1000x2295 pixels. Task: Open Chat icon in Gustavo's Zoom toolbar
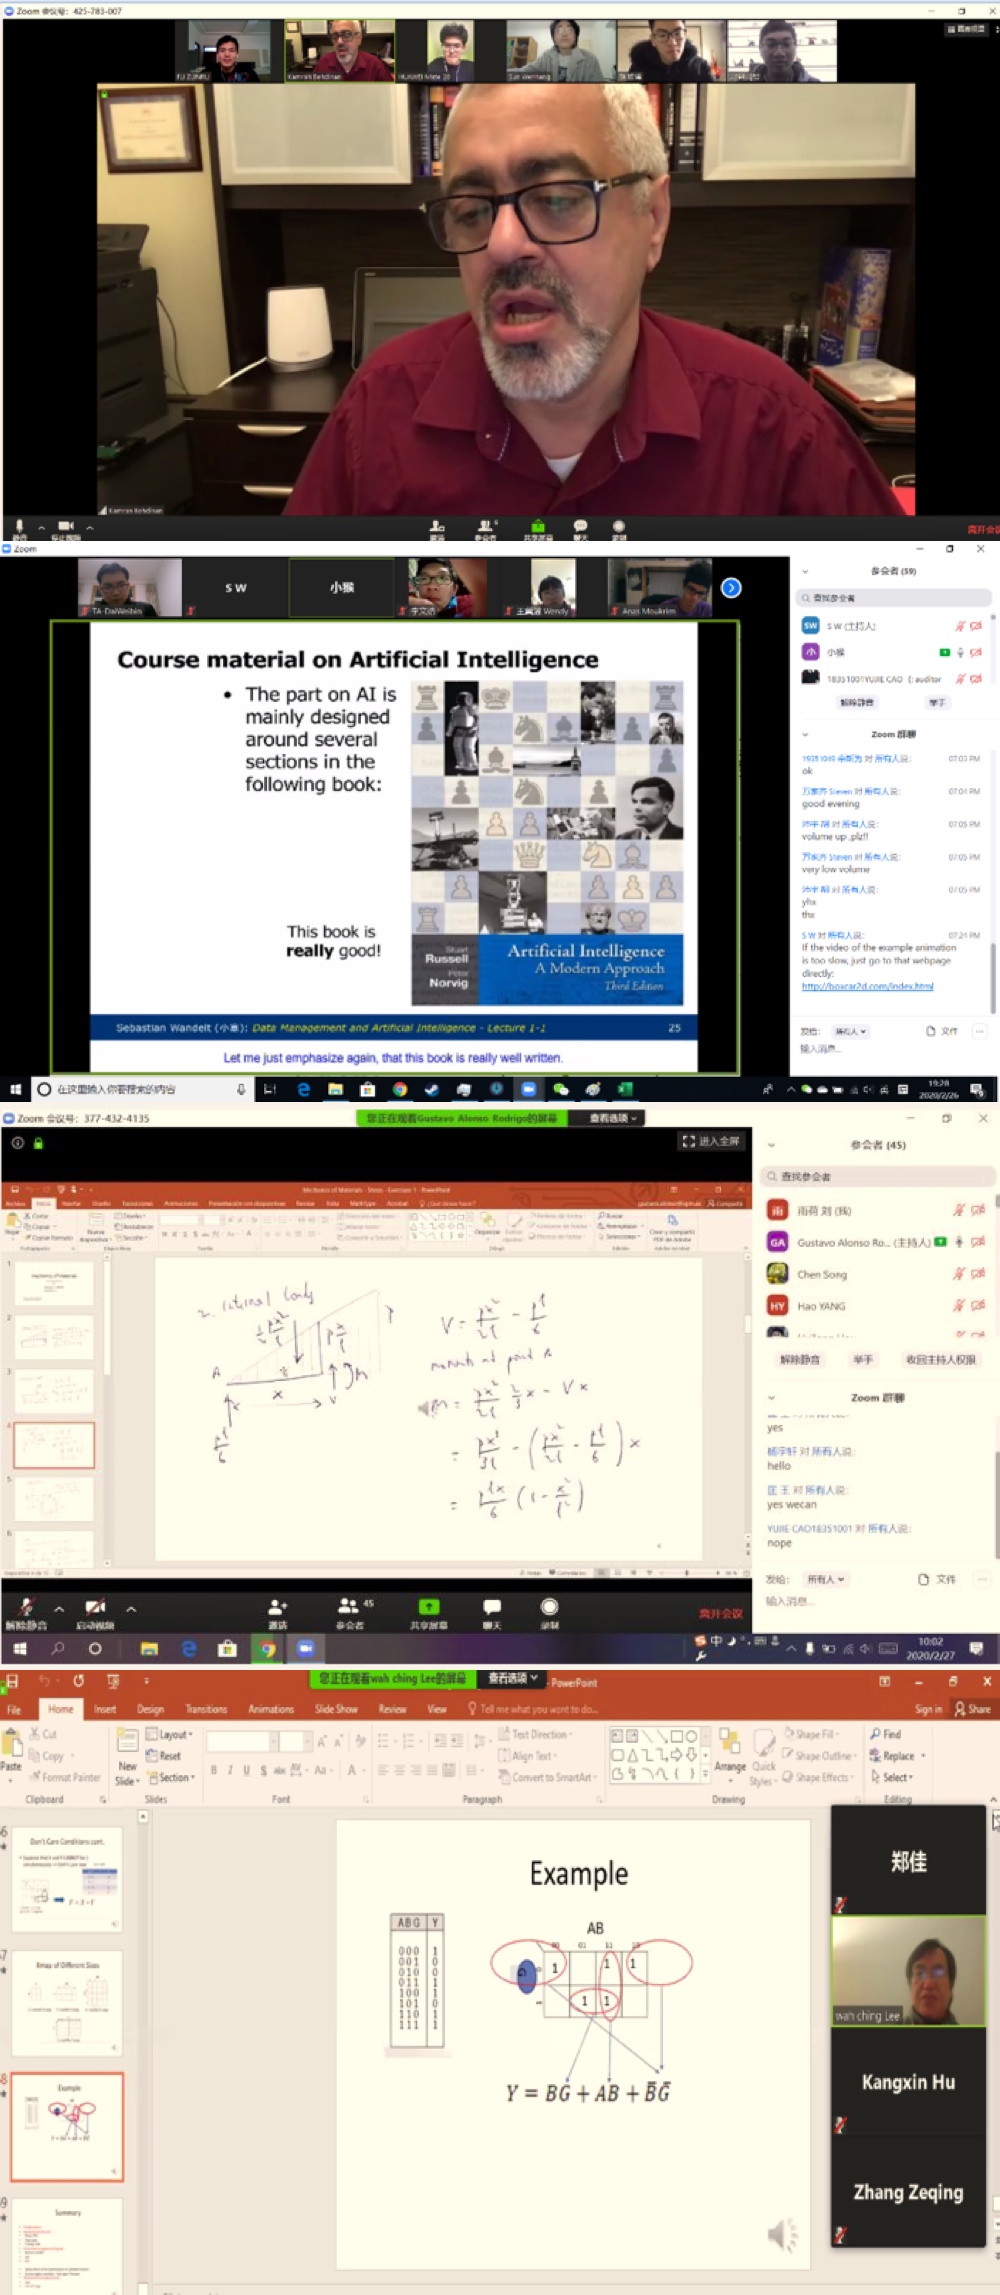pyautogui.click(x=492, y=1607)
